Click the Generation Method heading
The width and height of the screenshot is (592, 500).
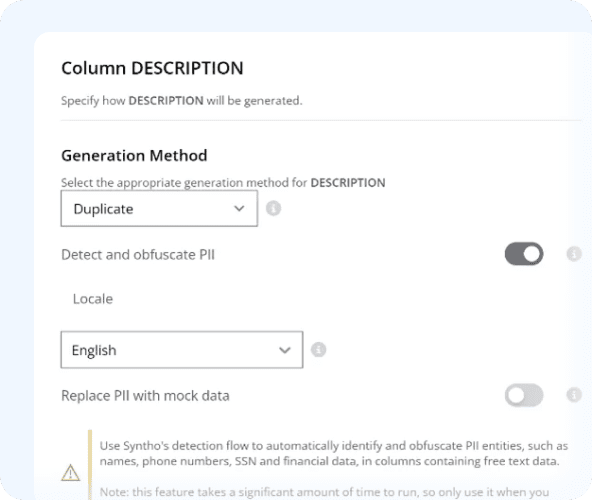click(134, 156)
